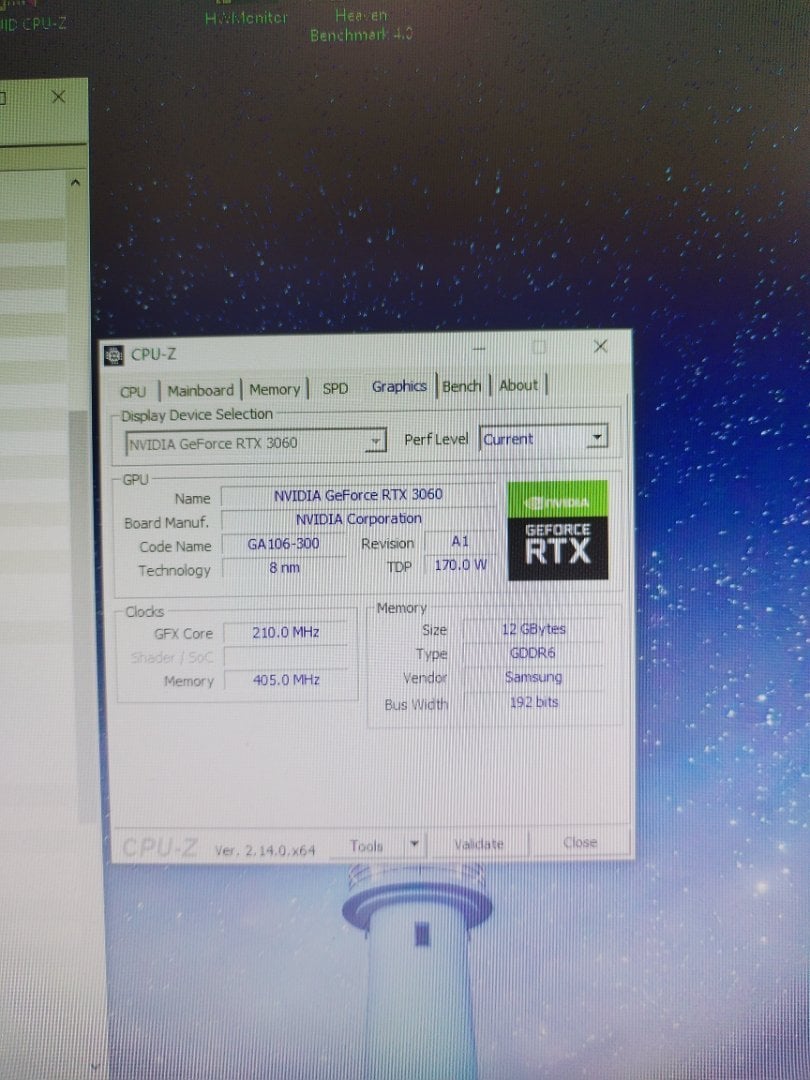Viewport: 810px width, 1080px height.
Task: Click the empty Shader / SoC field
Action: click(285, 656)
